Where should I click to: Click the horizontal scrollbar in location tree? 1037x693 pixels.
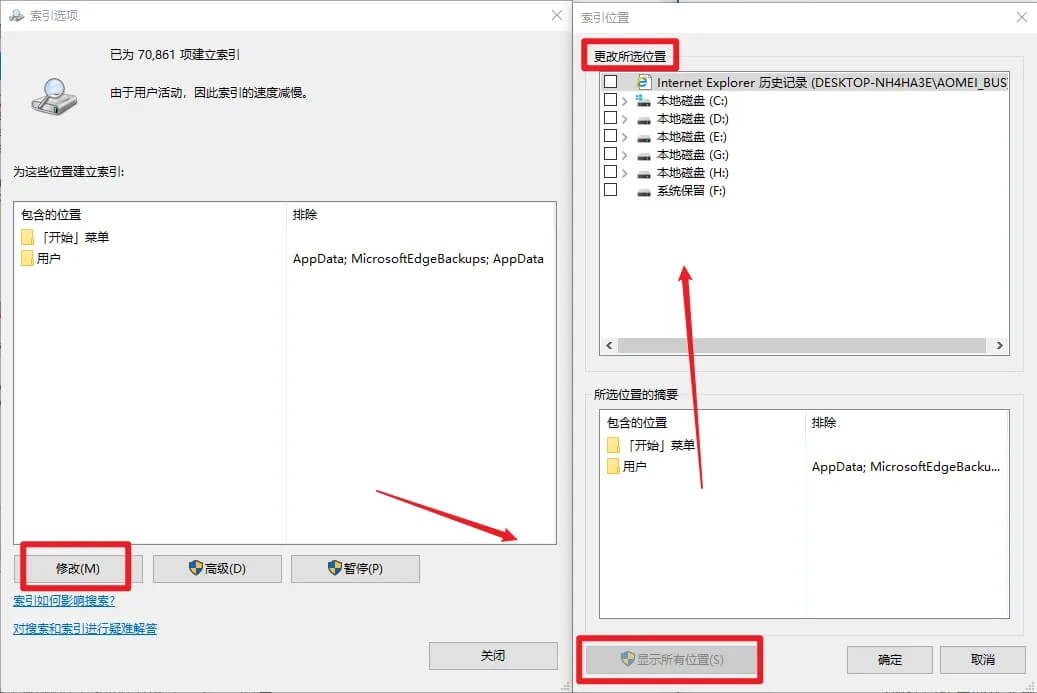(802, 345)
